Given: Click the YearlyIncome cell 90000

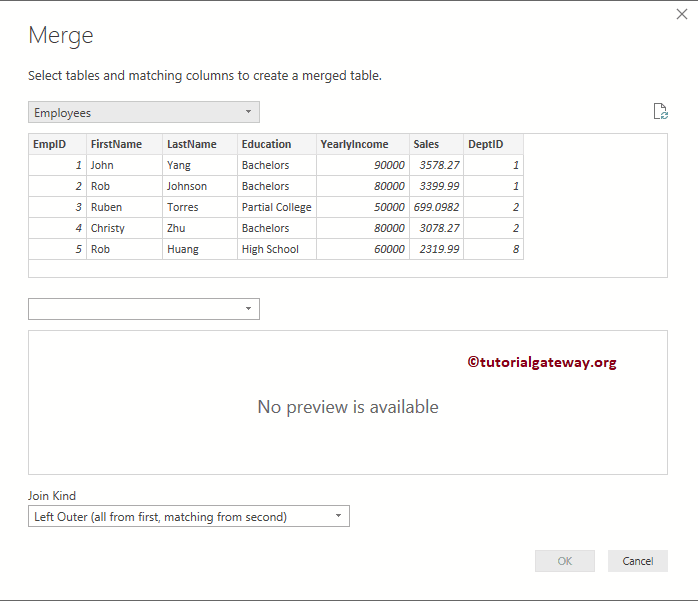Looking at the screenshot, I should [x=363, y=165].
